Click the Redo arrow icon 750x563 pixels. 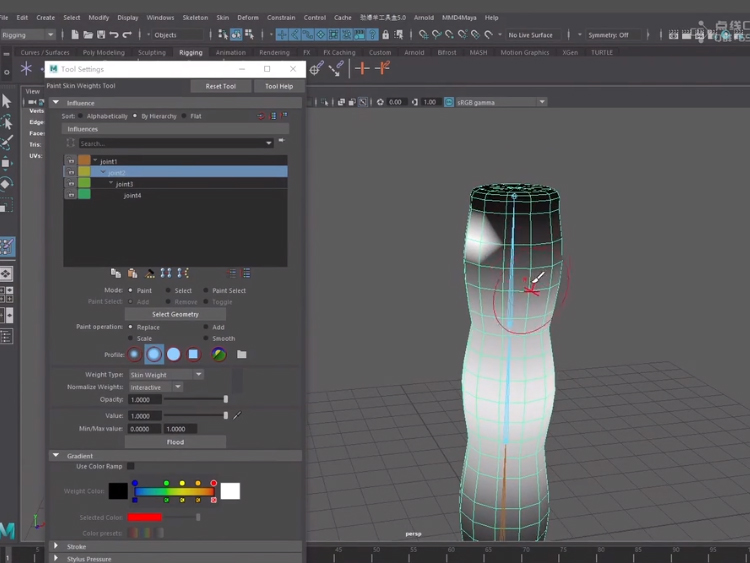pyautogui.click(x=127, y=34)
